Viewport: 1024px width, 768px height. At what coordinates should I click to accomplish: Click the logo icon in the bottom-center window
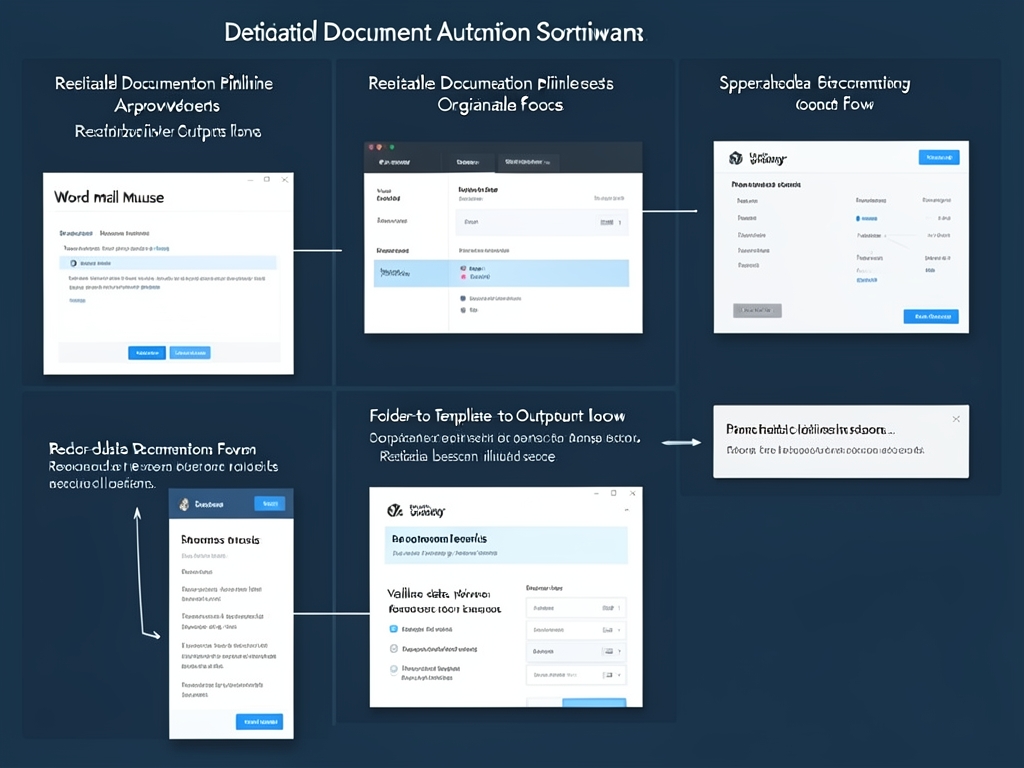394,511
